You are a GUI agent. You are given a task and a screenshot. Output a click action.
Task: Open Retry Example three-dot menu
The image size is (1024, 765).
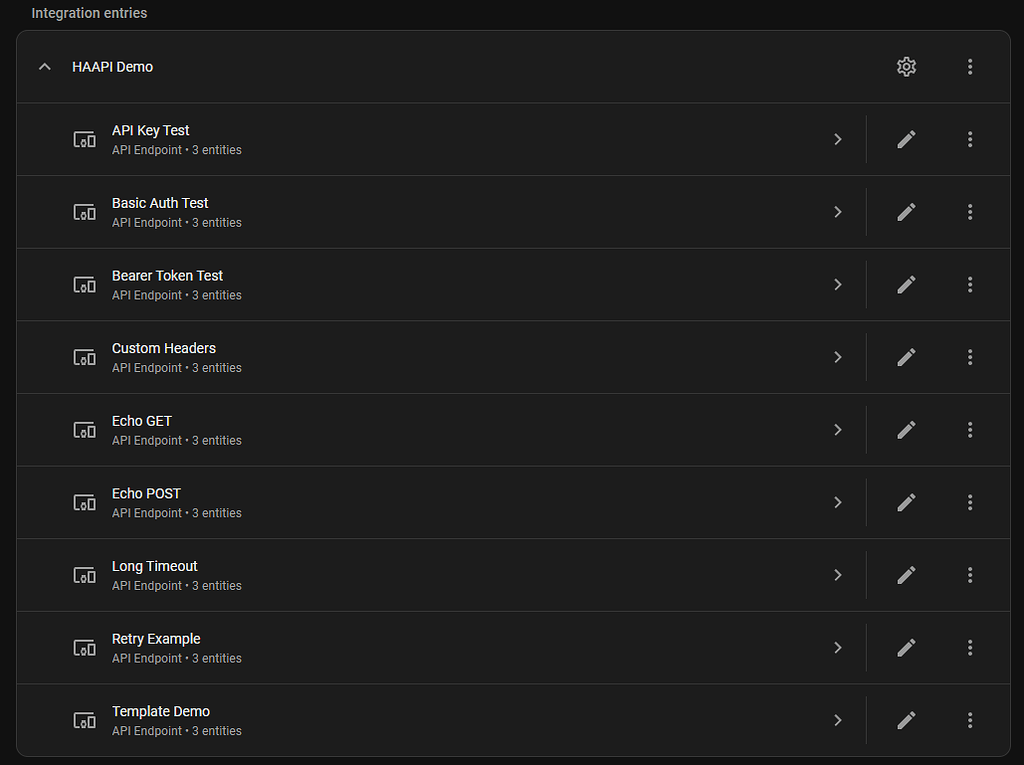970,647
